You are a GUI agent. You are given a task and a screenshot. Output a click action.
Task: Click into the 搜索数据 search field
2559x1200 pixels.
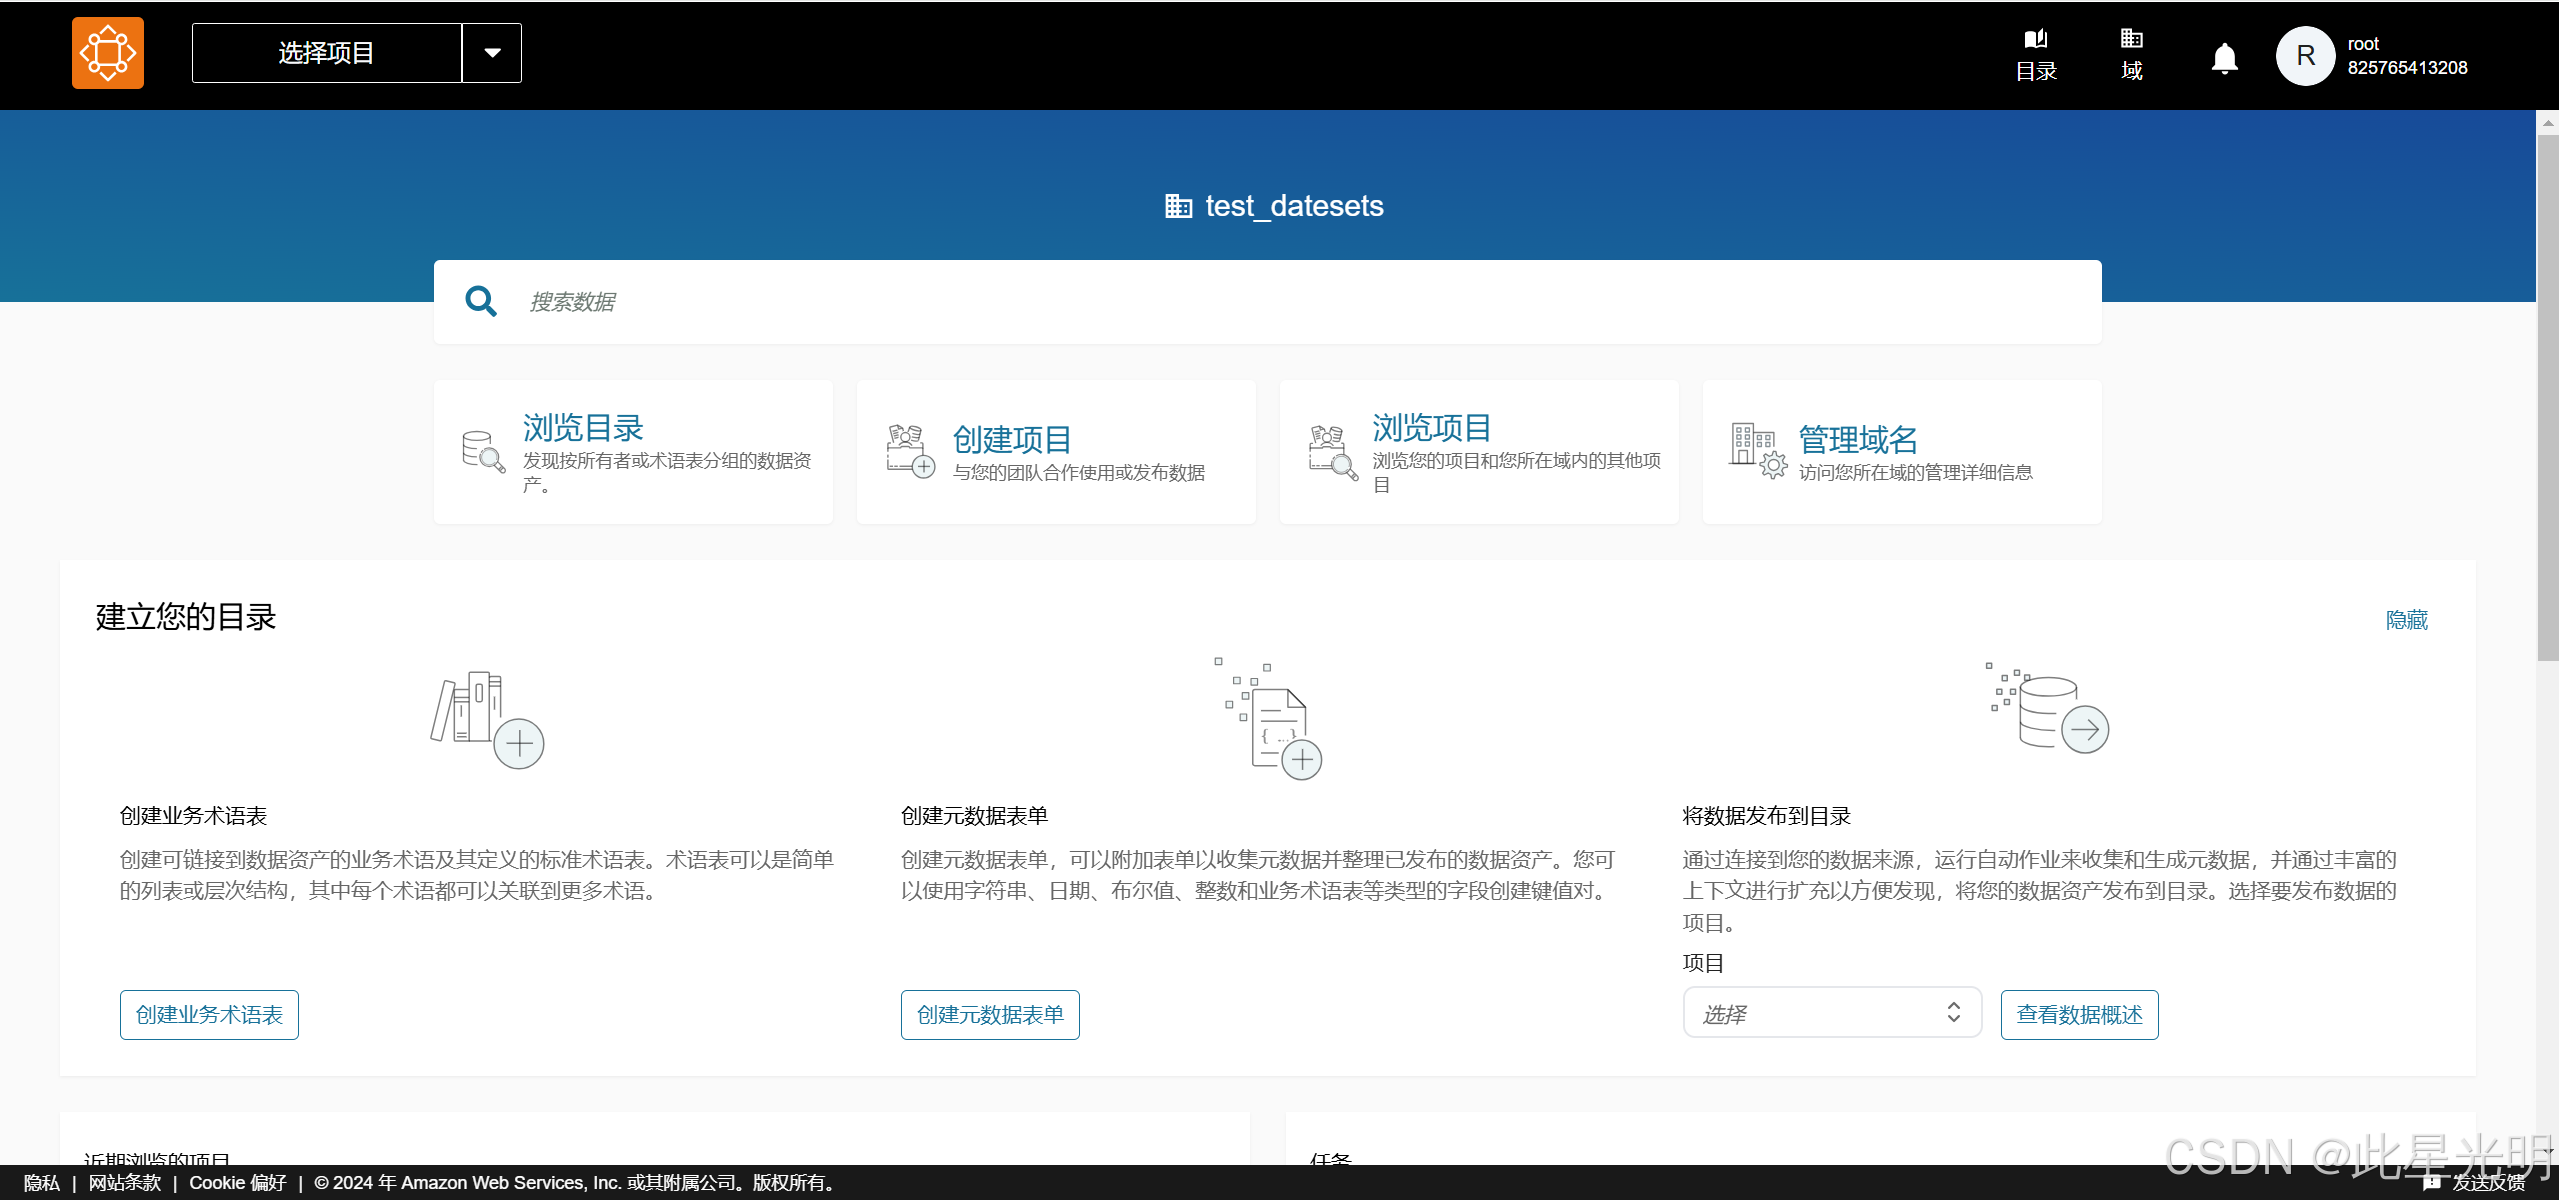point(1300,302)
